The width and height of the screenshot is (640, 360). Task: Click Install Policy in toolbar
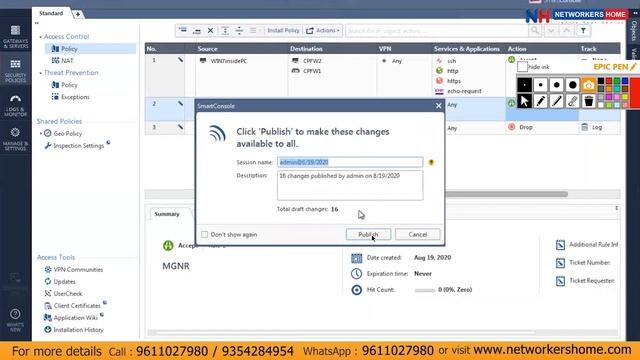(x=283, y=31)
